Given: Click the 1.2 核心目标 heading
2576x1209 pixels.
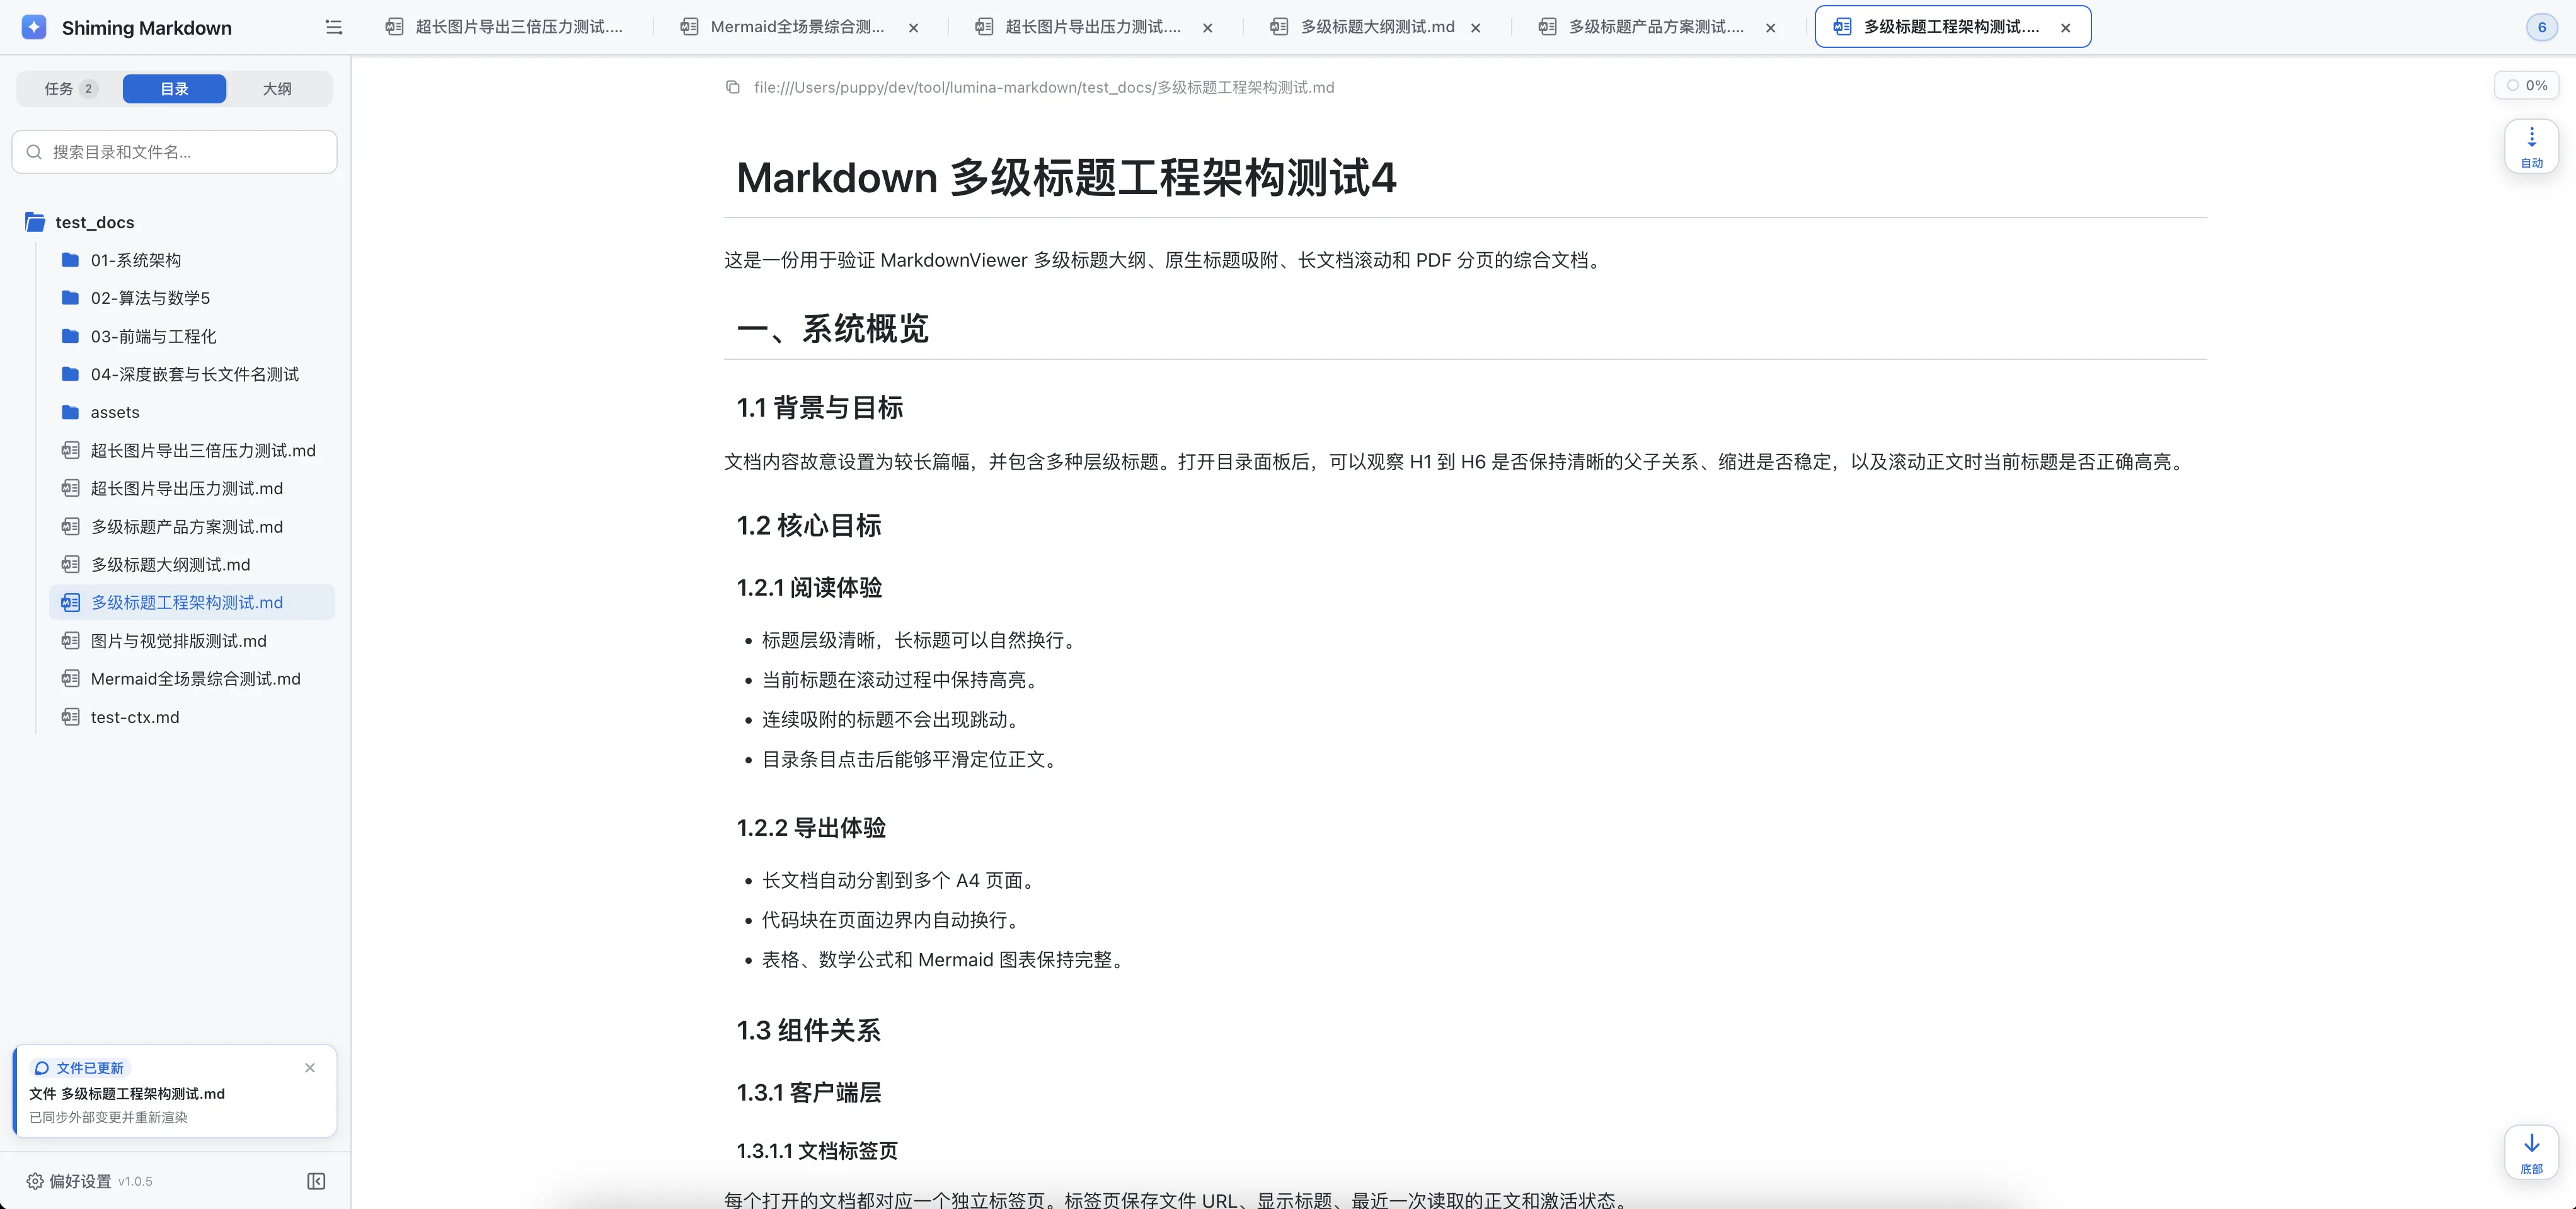Looking at the screenshot, I should 808,525.
